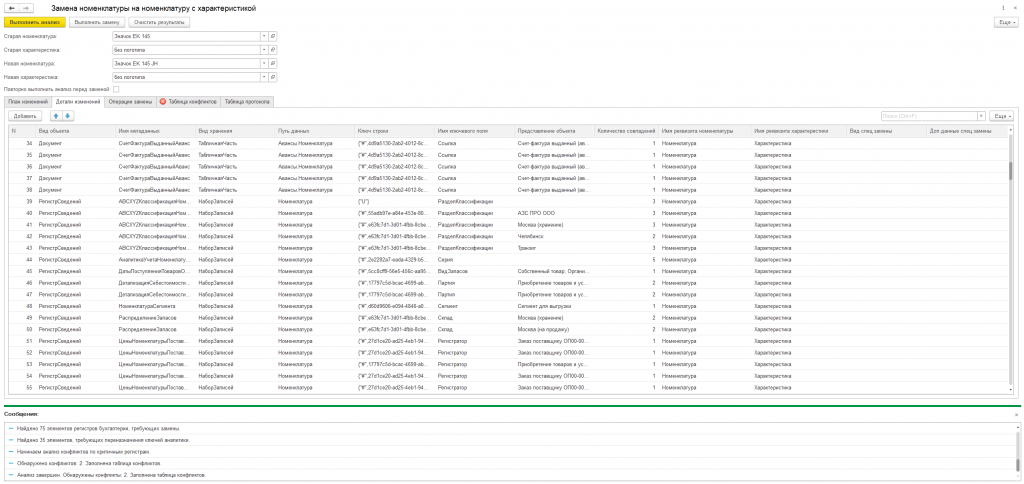The height and width of the screenshot is (484, 1024).
Task: Move row up with blue up arrow
Action: click(56, 116)
